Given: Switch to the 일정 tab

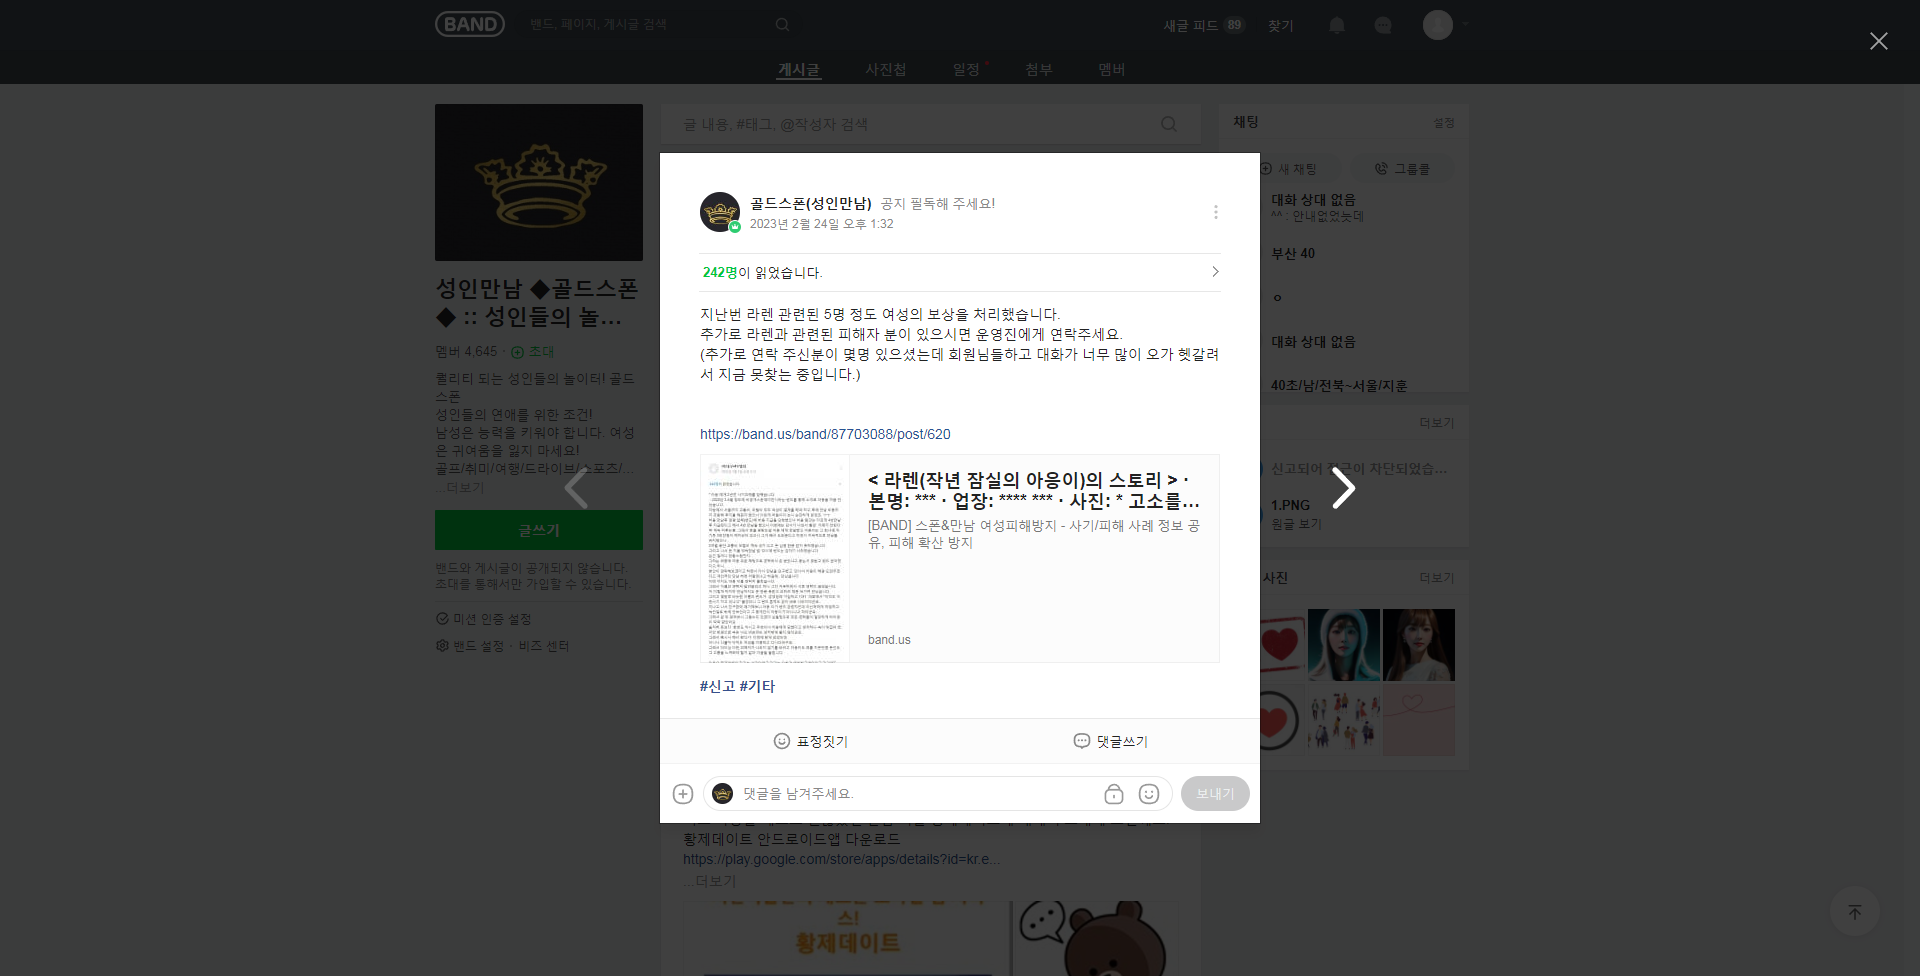Looking at the screenshot, I should pos(965,69).
